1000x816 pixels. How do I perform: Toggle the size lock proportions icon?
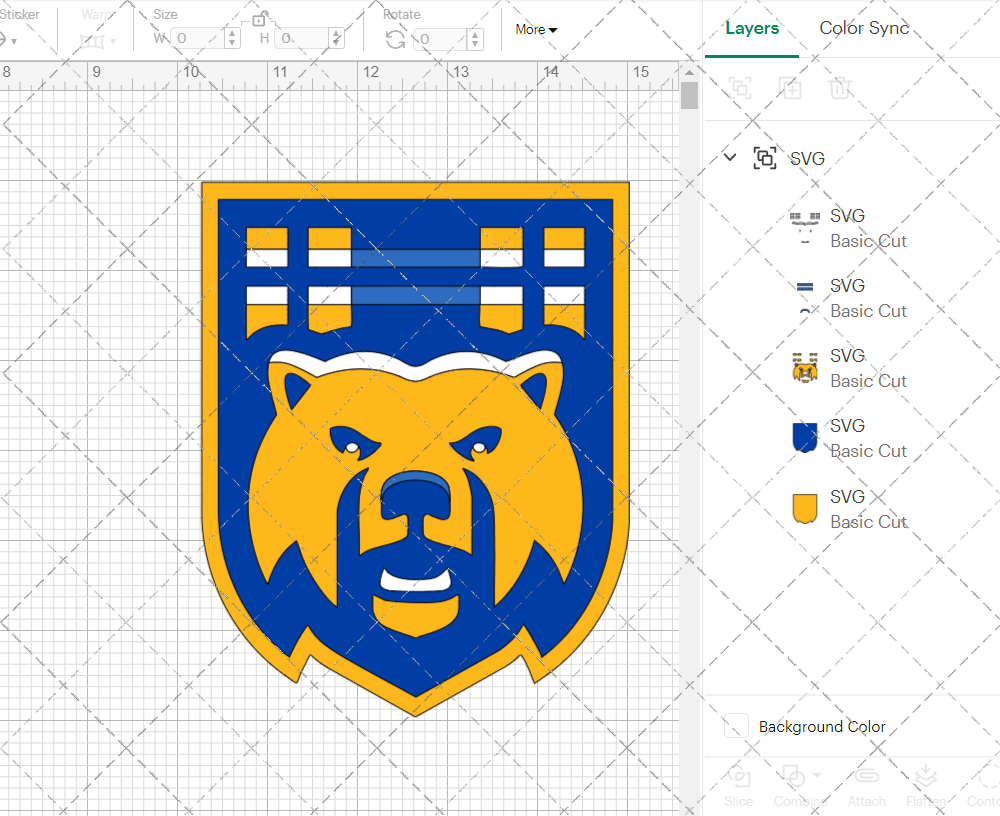click(x=260, y=17)
